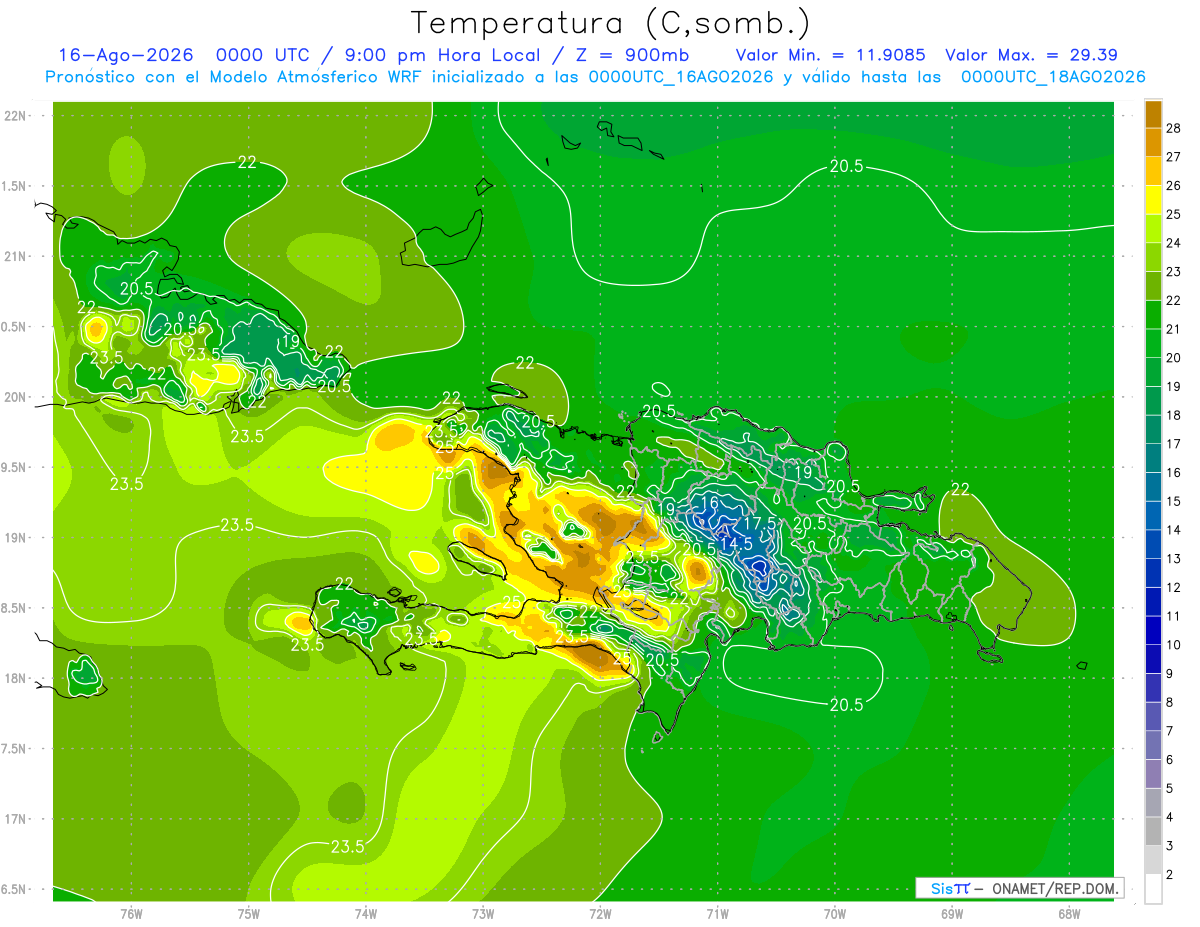Click the gray swatch between 3 and 4
Image resolution: width=1200 pixels, height=927 pixels.
(1153, 832)
